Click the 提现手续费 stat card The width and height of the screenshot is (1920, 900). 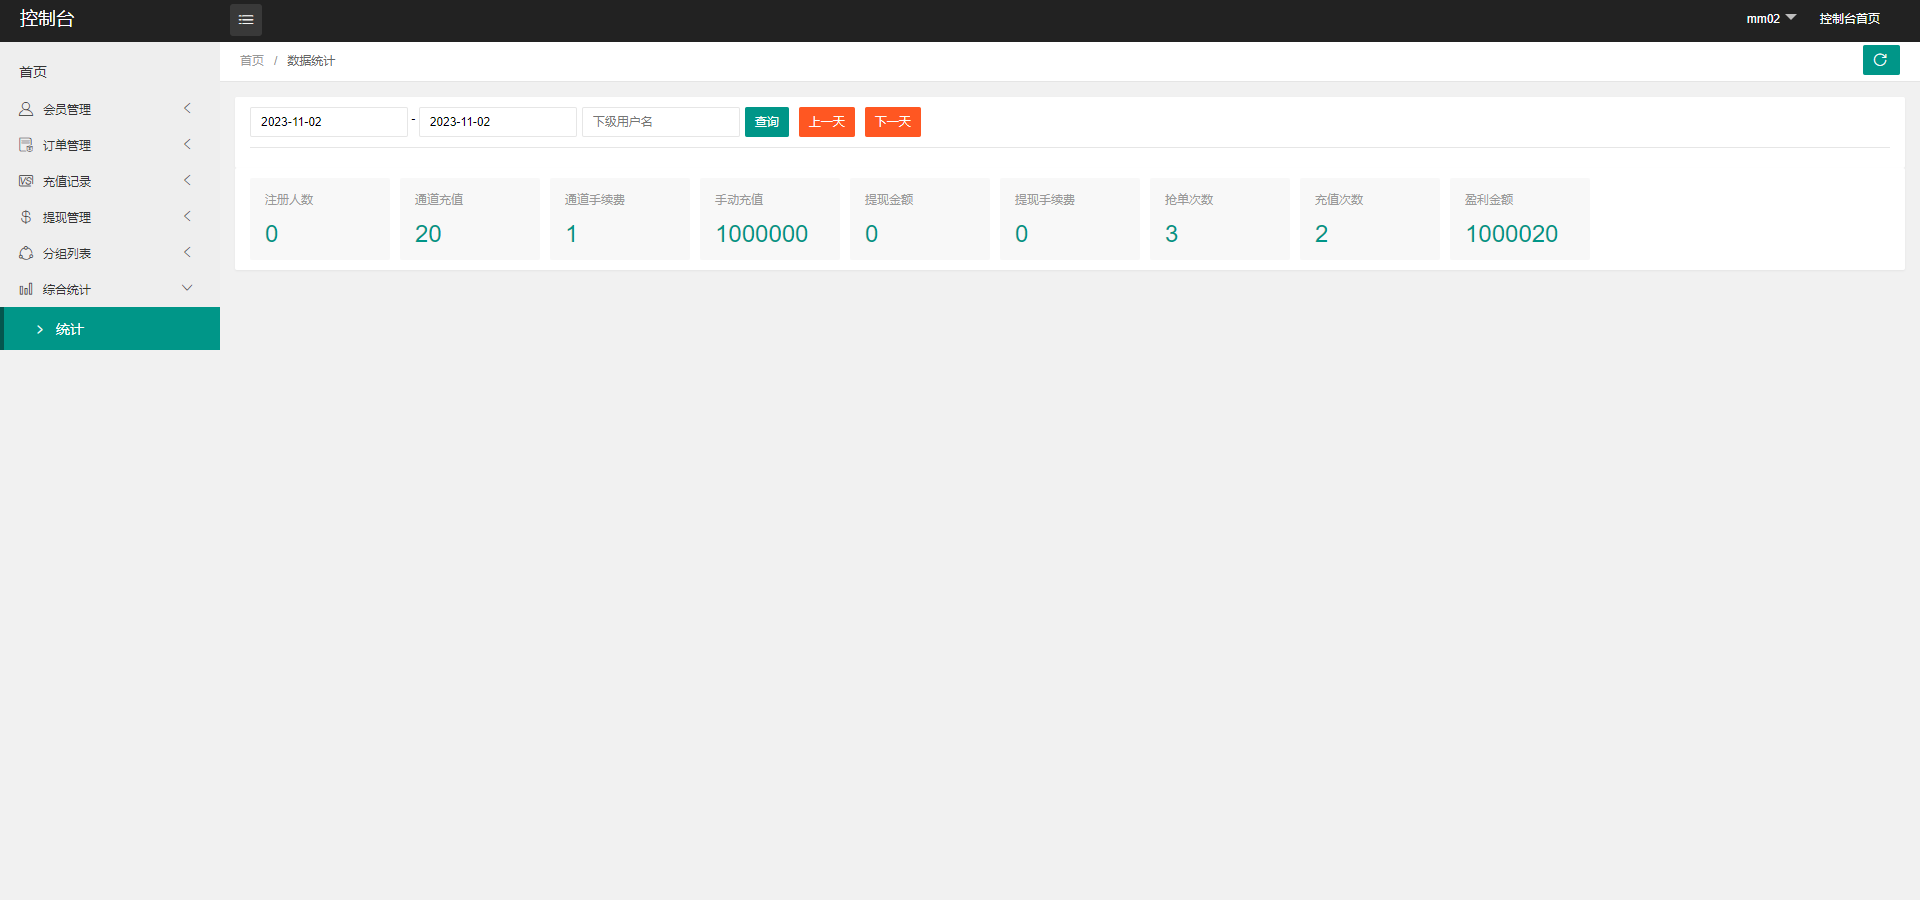(1070, 219)
